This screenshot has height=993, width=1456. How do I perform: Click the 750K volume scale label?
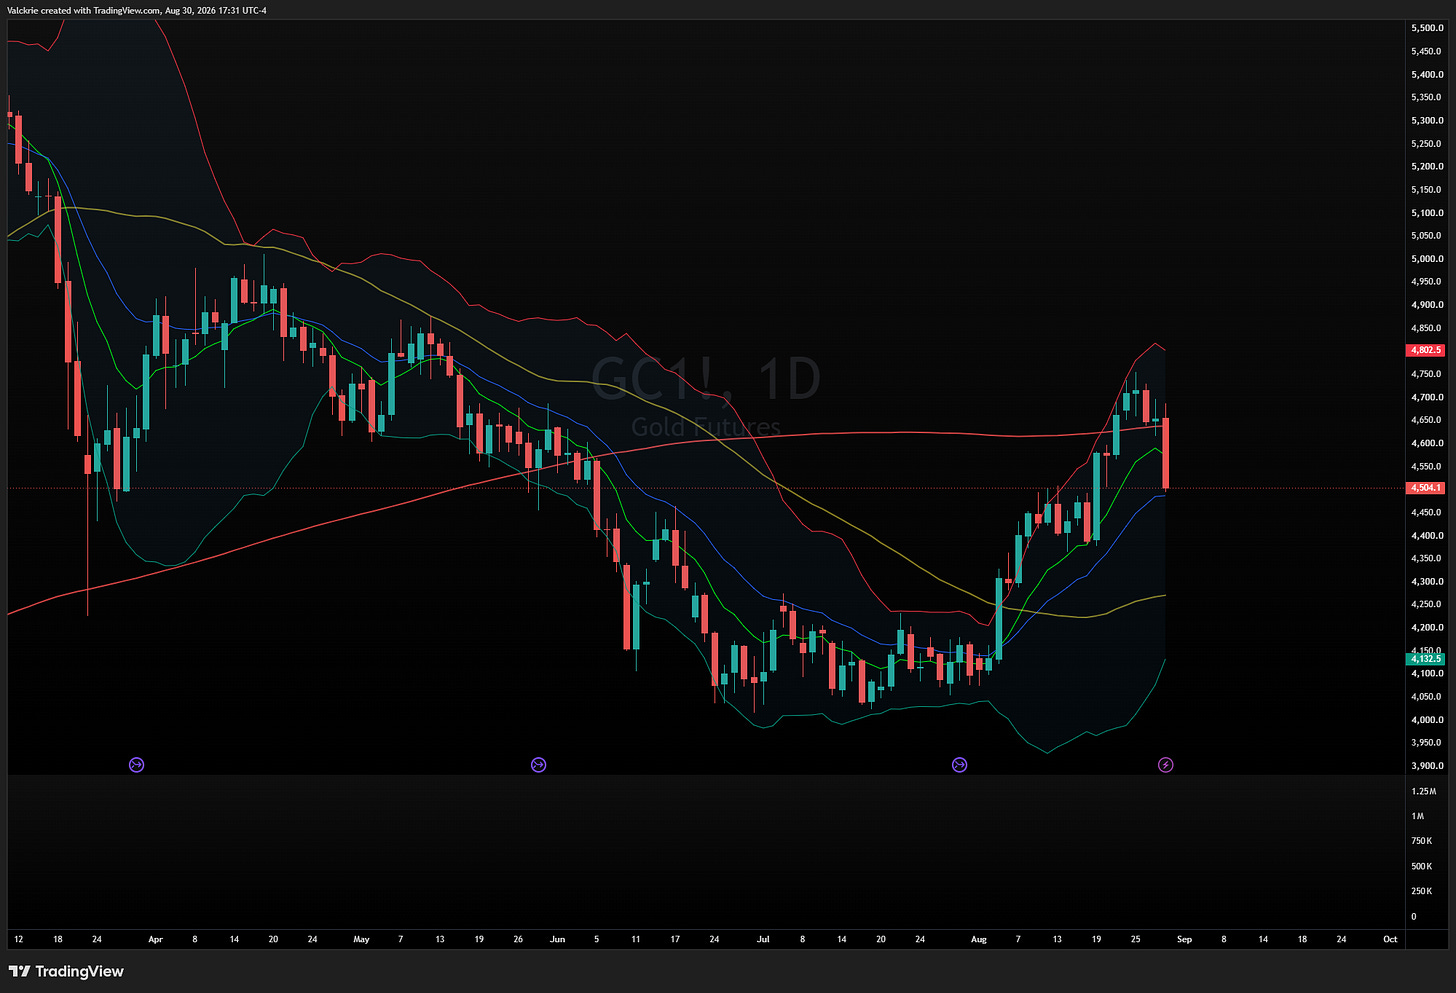(x=1421, y=841)
